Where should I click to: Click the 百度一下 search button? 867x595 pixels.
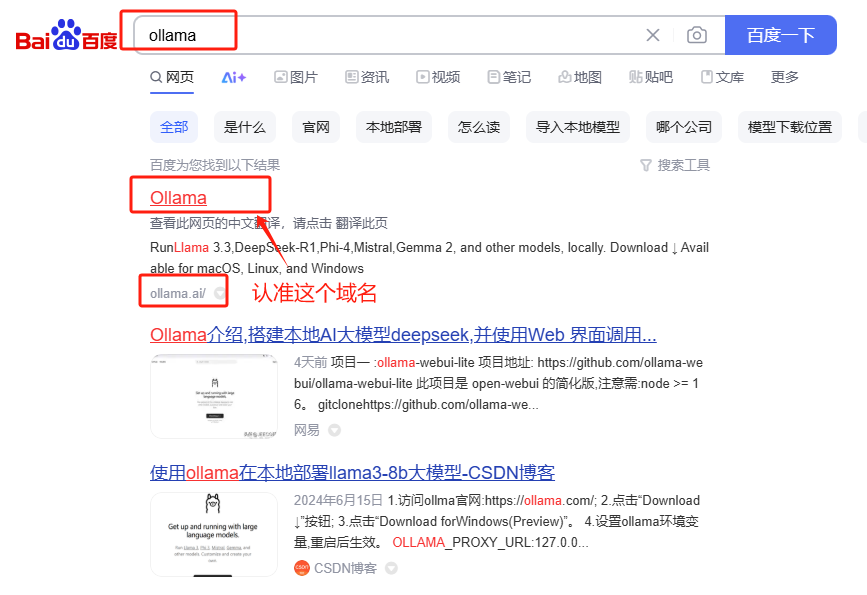click(781, 34)
